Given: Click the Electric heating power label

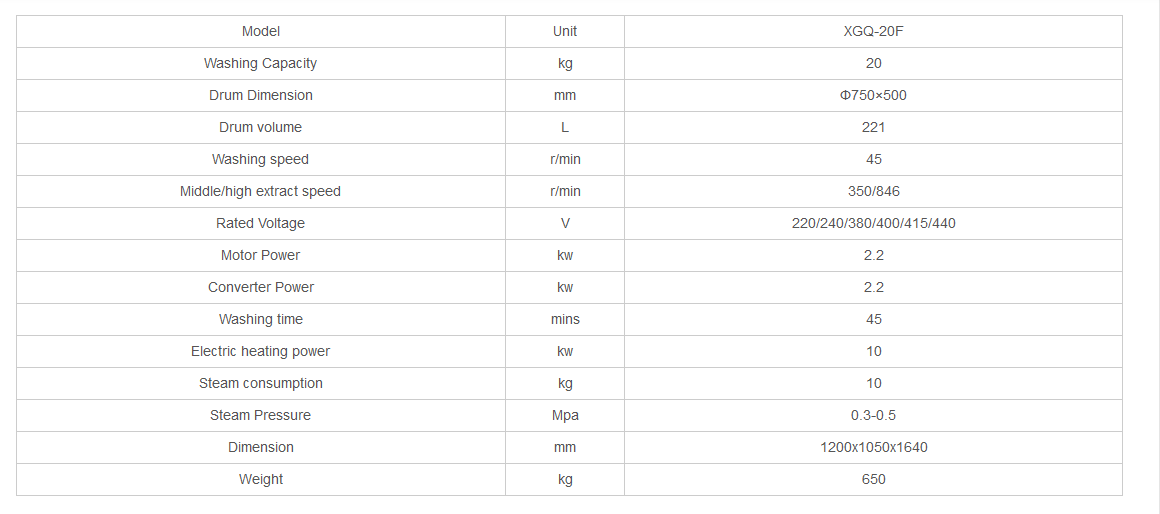Looking at the screenshot, I should 260,351.
